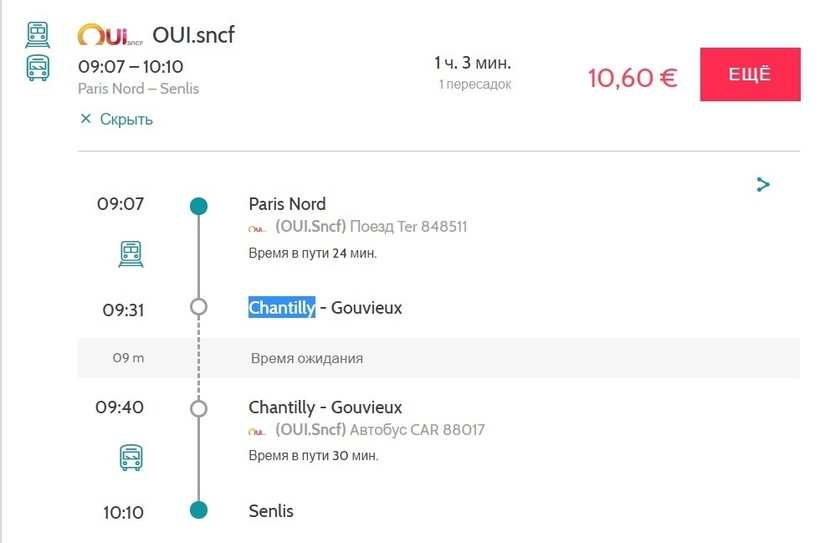Click the train icon at top left
The height and width of the screenshot is (543, 820).
(38, 36)
